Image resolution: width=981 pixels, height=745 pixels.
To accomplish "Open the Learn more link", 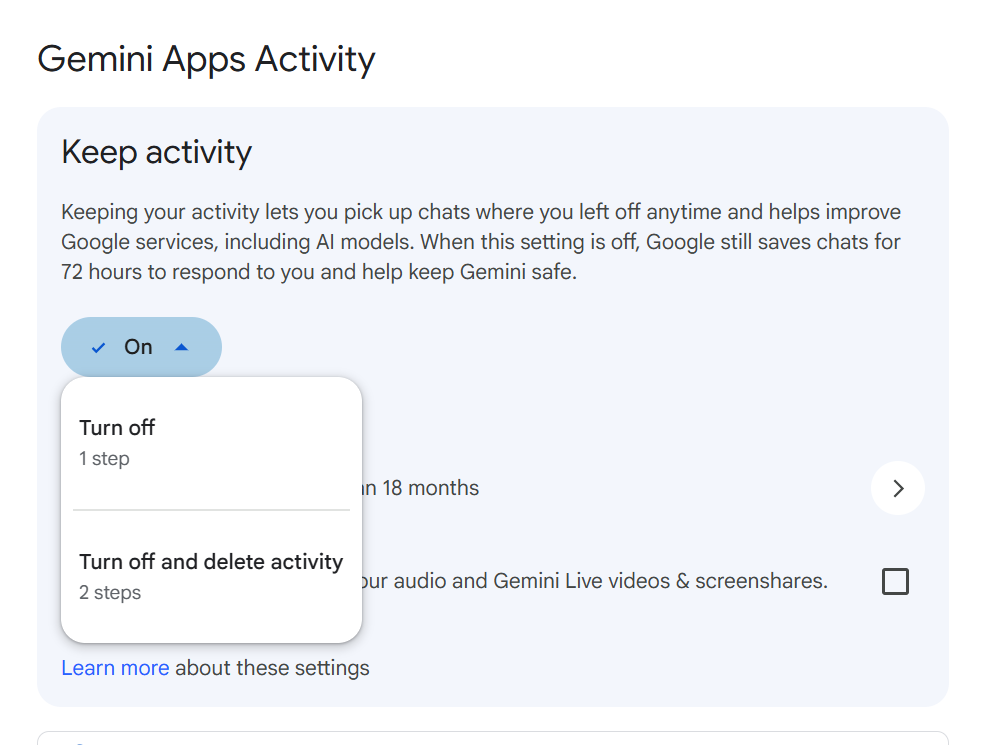I will (115, 667).
